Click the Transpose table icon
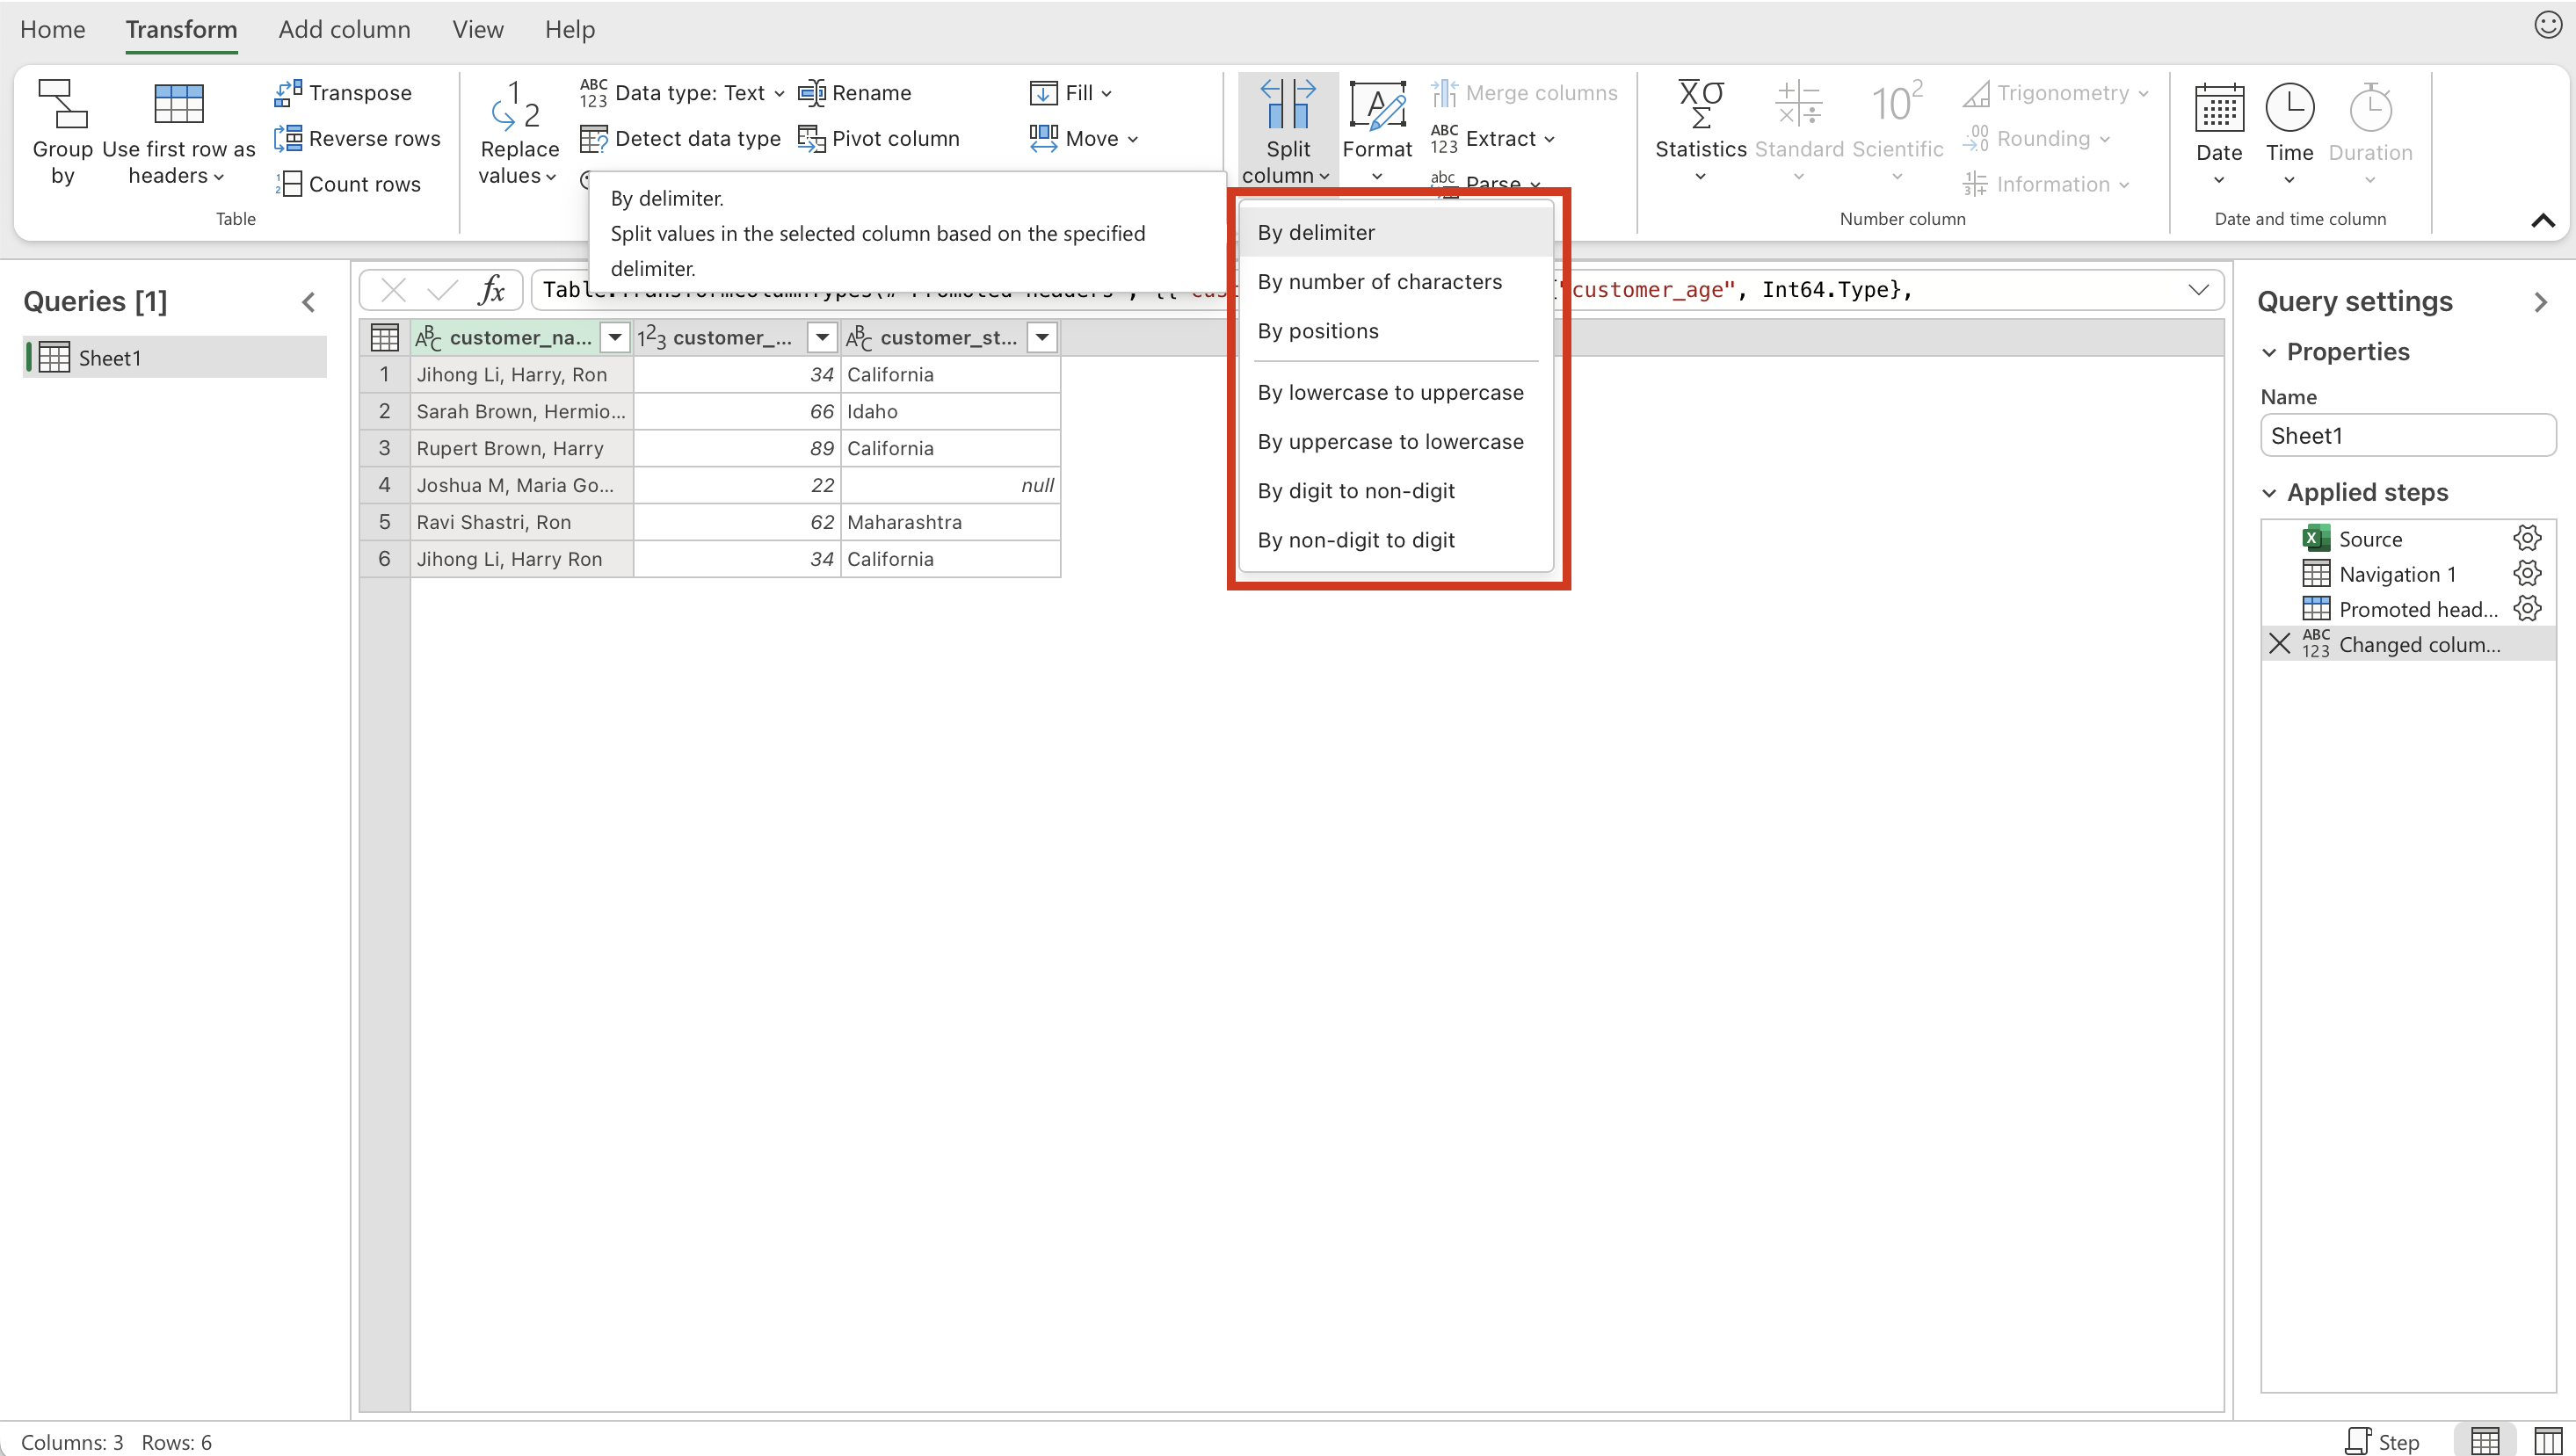The width and height of the screenshot is (2576, 1456). [x=288, y=92]
